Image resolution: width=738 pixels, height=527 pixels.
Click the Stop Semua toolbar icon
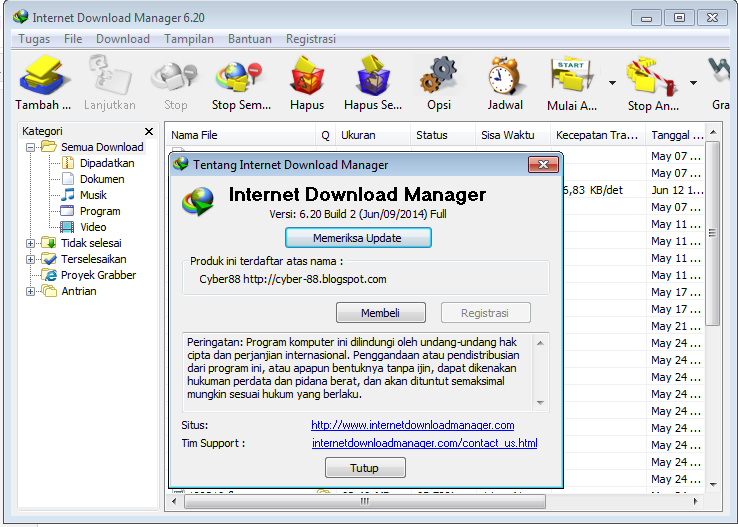[240, 77]
